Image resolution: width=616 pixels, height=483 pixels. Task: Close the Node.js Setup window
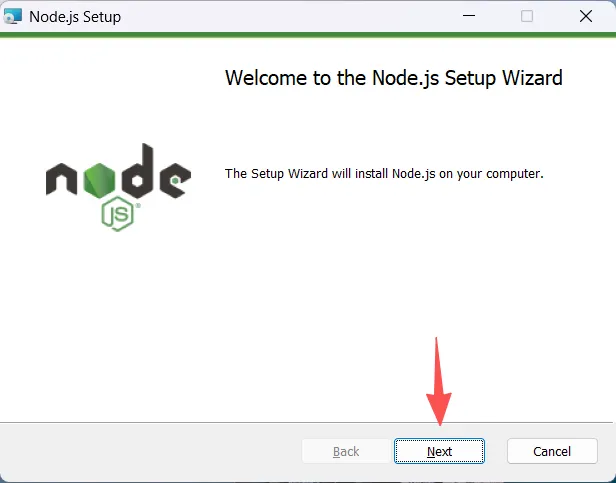586,16
